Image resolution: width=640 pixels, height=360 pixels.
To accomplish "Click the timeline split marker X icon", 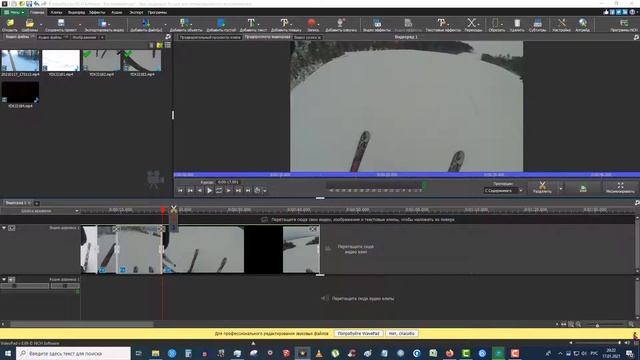I will tap(173, 209).
